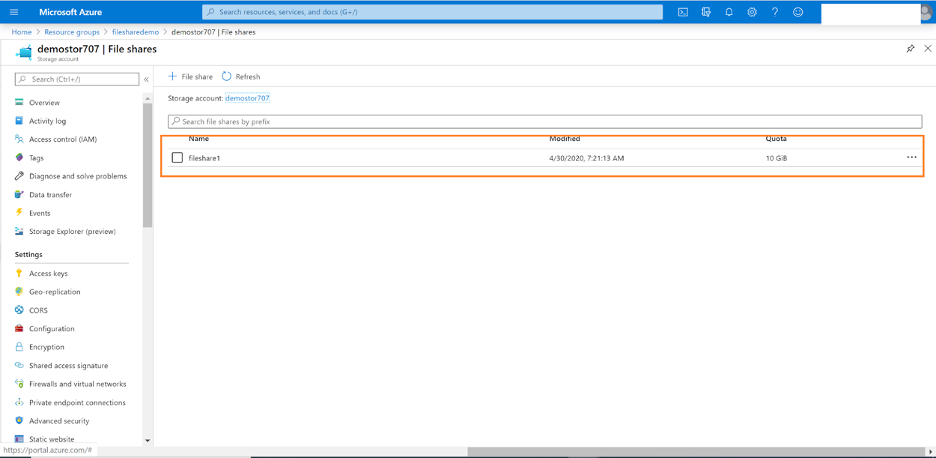
Task: Open Access keys in Settings
Action: tap(48, 273)
